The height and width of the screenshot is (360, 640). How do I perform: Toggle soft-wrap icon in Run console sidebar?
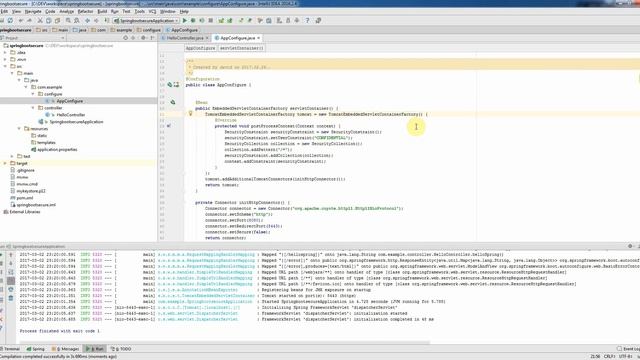point(11,272)
